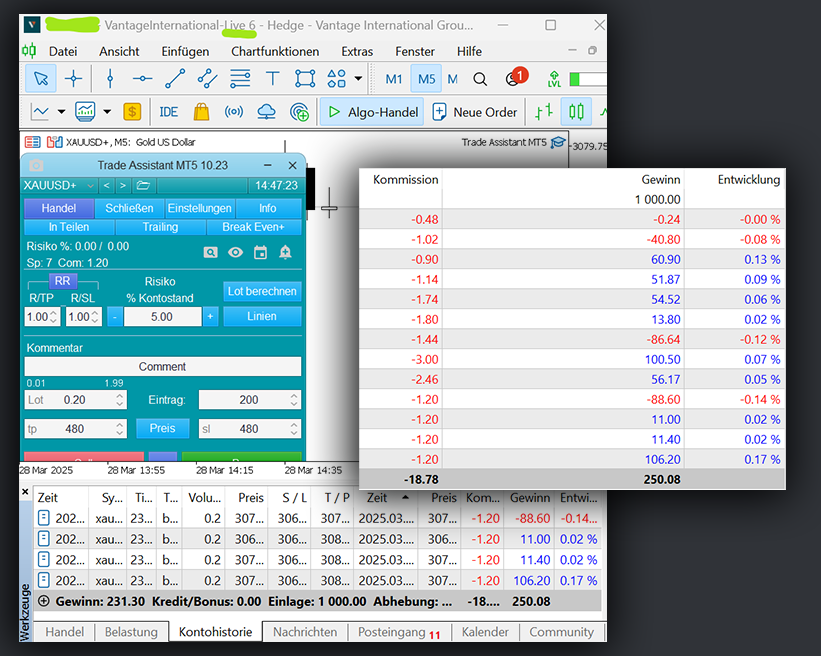The image size is (821, 656).
Task: Expand the XAUUSD+ symbol dropdown
Action: [x=91, y=185]
